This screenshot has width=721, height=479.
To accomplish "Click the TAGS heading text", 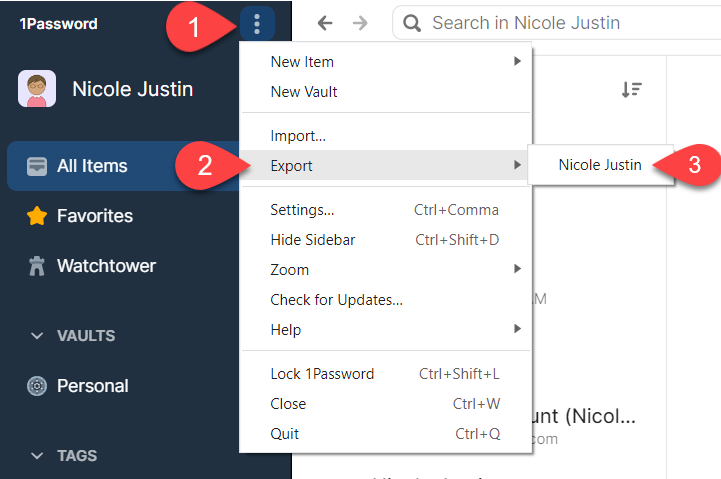I will point(77,456).
